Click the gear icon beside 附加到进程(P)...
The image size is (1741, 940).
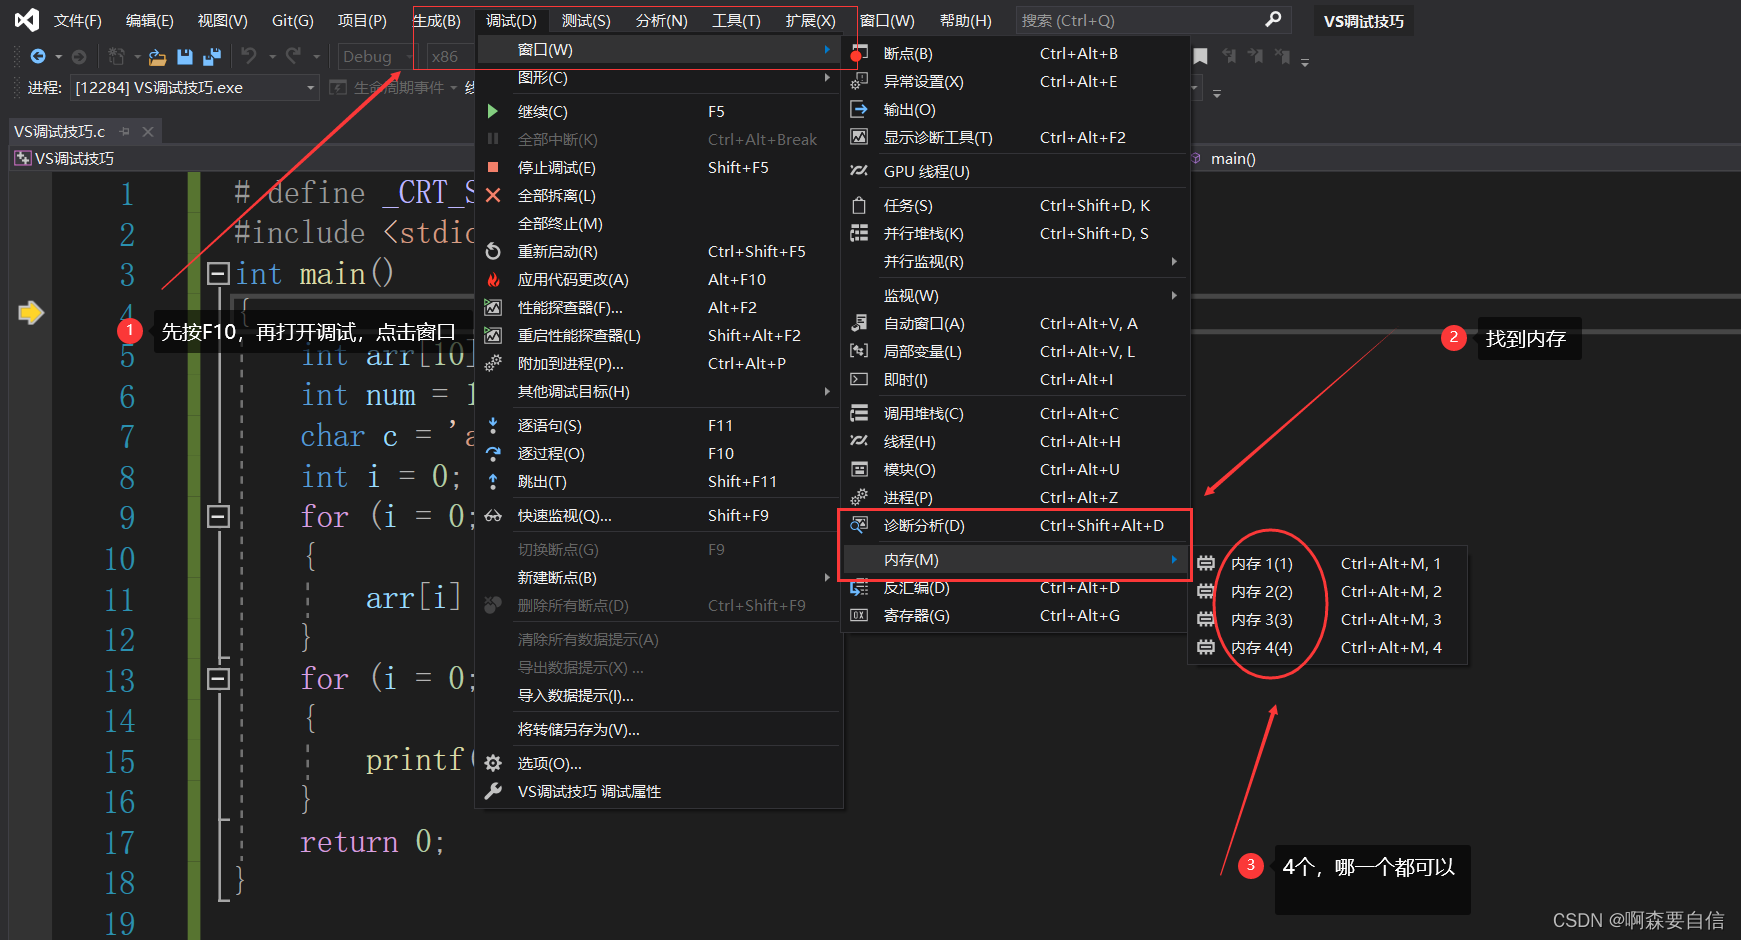[x=493, y=363]
